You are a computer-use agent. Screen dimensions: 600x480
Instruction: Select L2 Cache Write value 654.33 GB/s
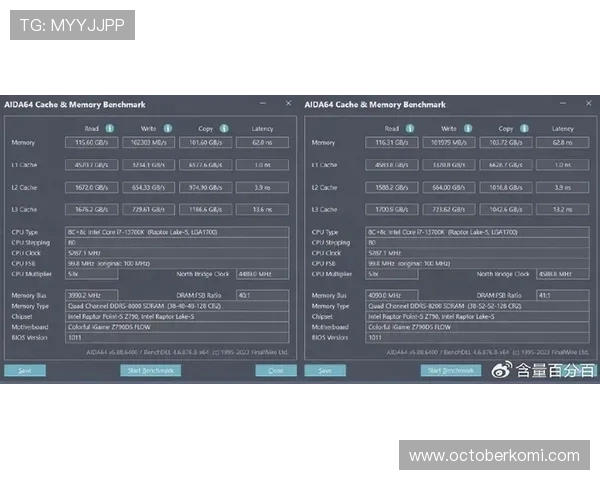coord(148,188)
